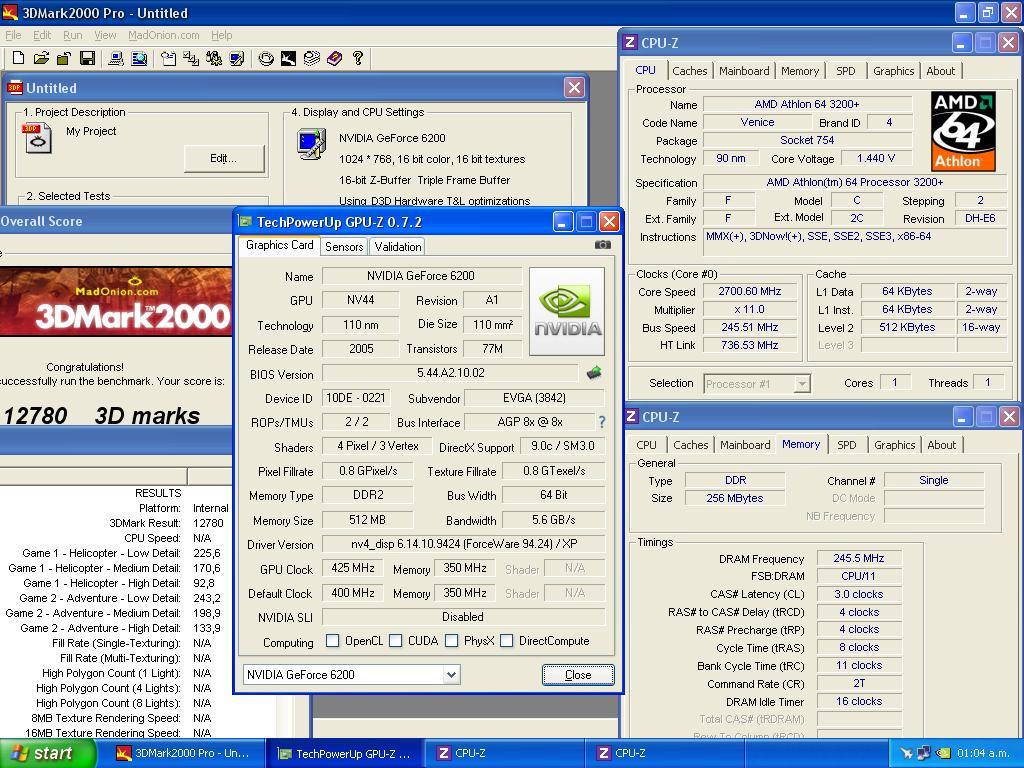Click the Device ID 10DE - 0221 field
This screenshot has width=1024, height=768.
356,398
